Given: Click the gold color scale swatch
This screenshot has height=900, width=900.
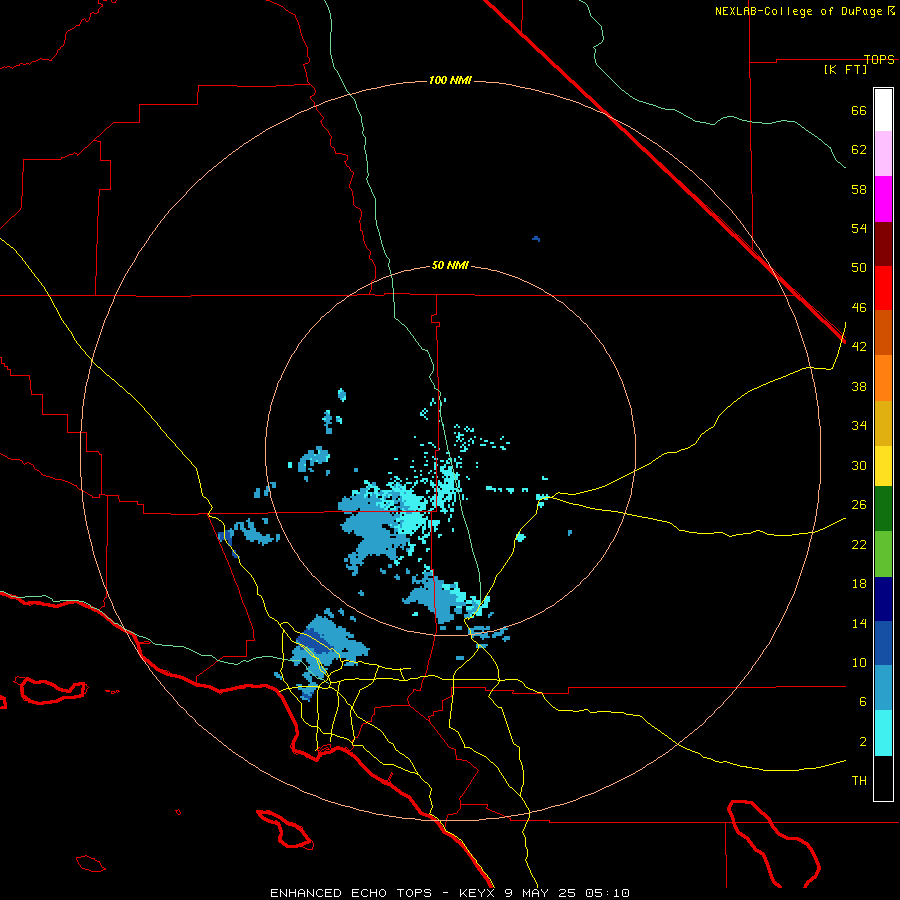Looking at the screenshot, I should click(x=883, y=422).
